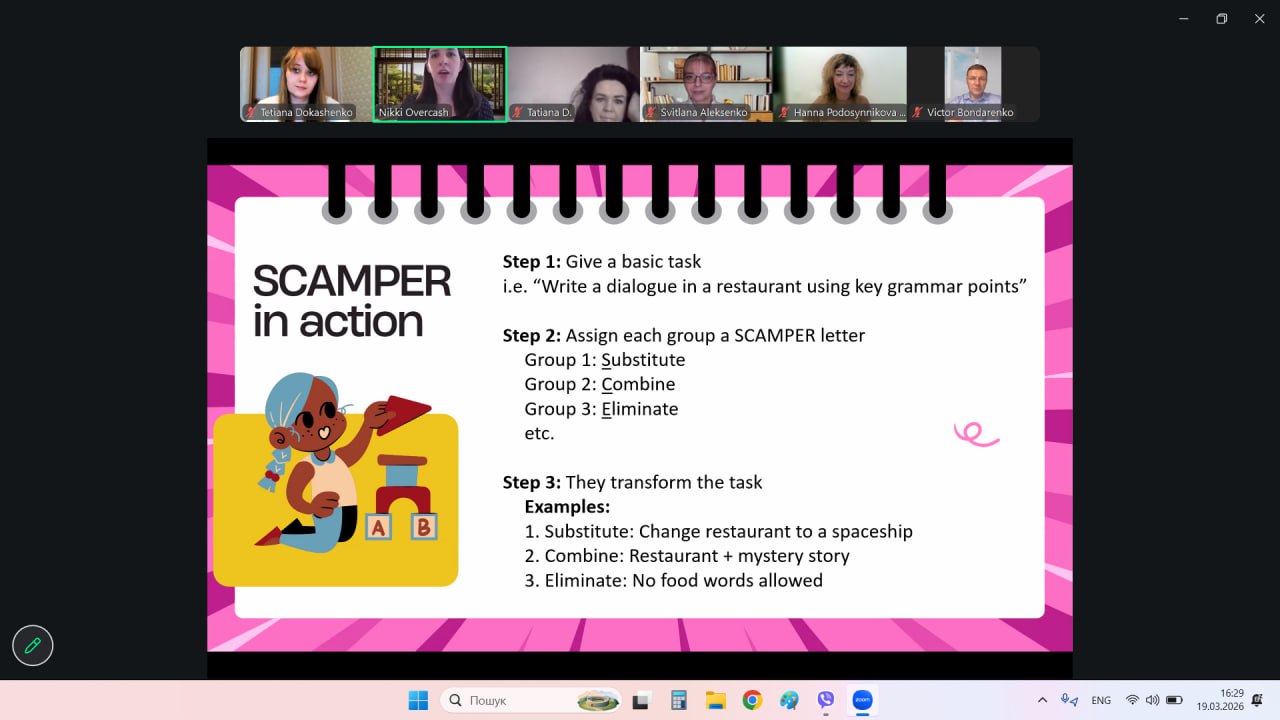
Task: Launch Google Chrome from the taskbar
Action: click(752, 700)
